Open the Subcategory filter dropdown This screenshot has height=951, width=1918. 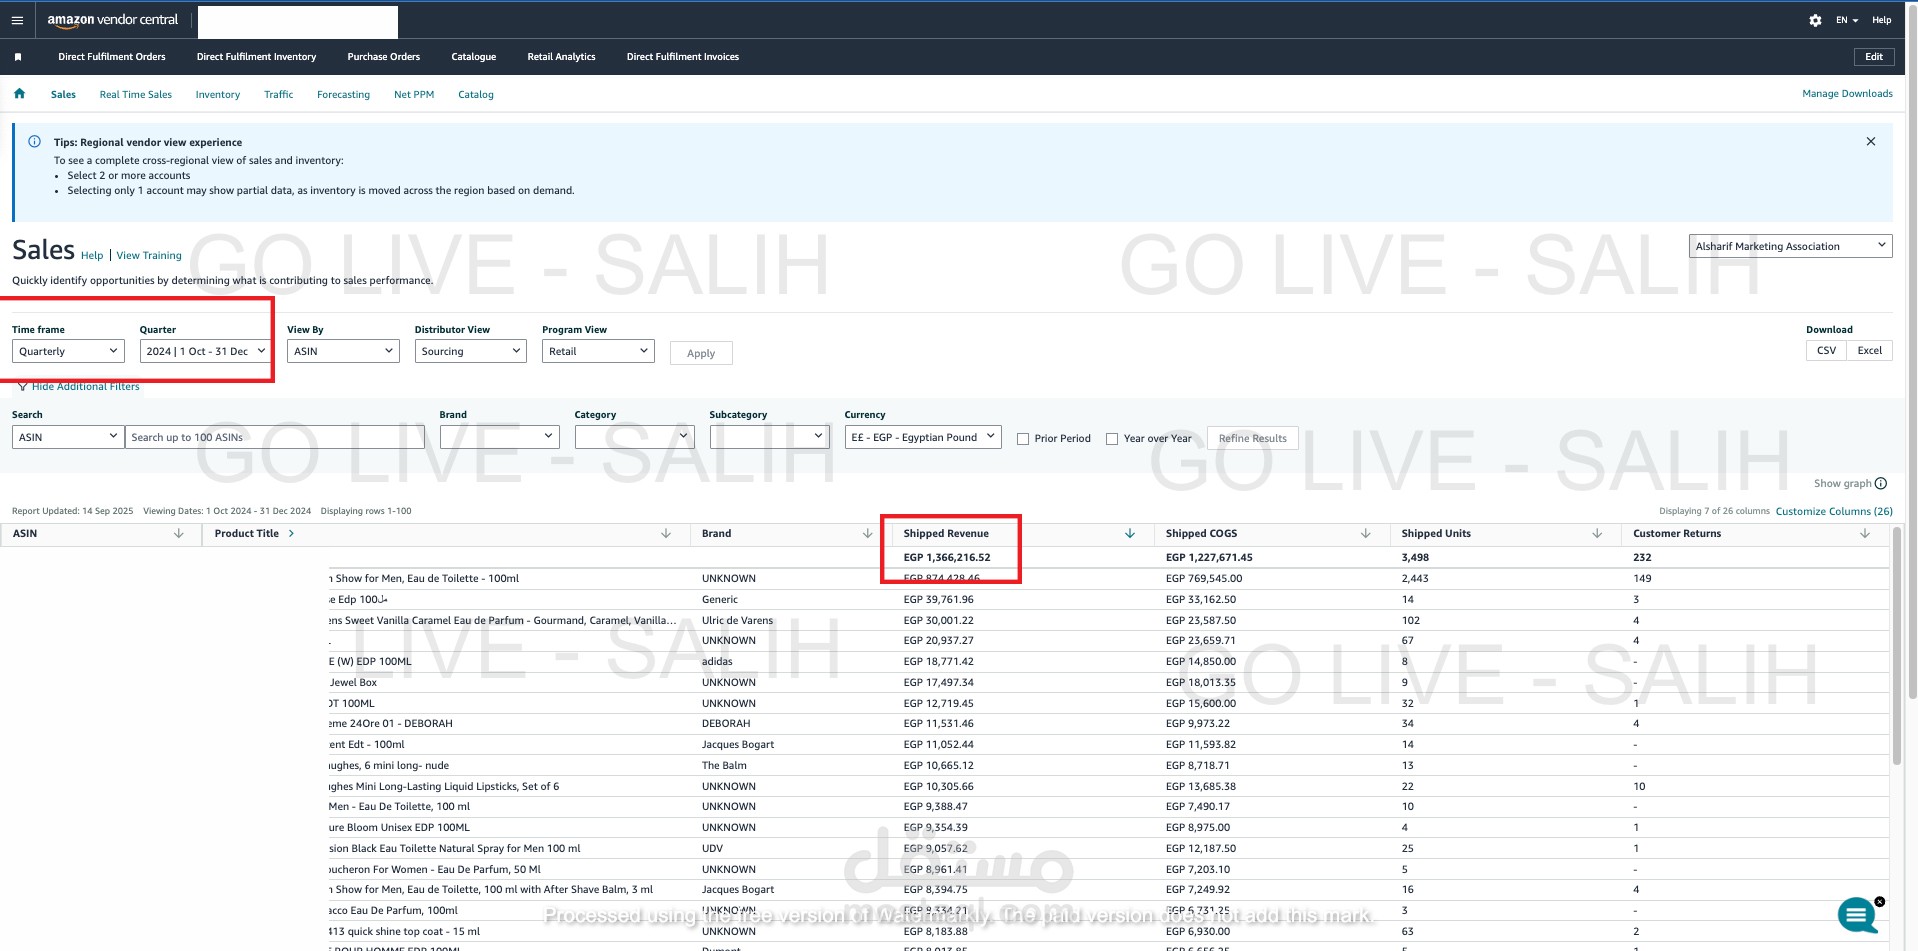click(769, 437)
